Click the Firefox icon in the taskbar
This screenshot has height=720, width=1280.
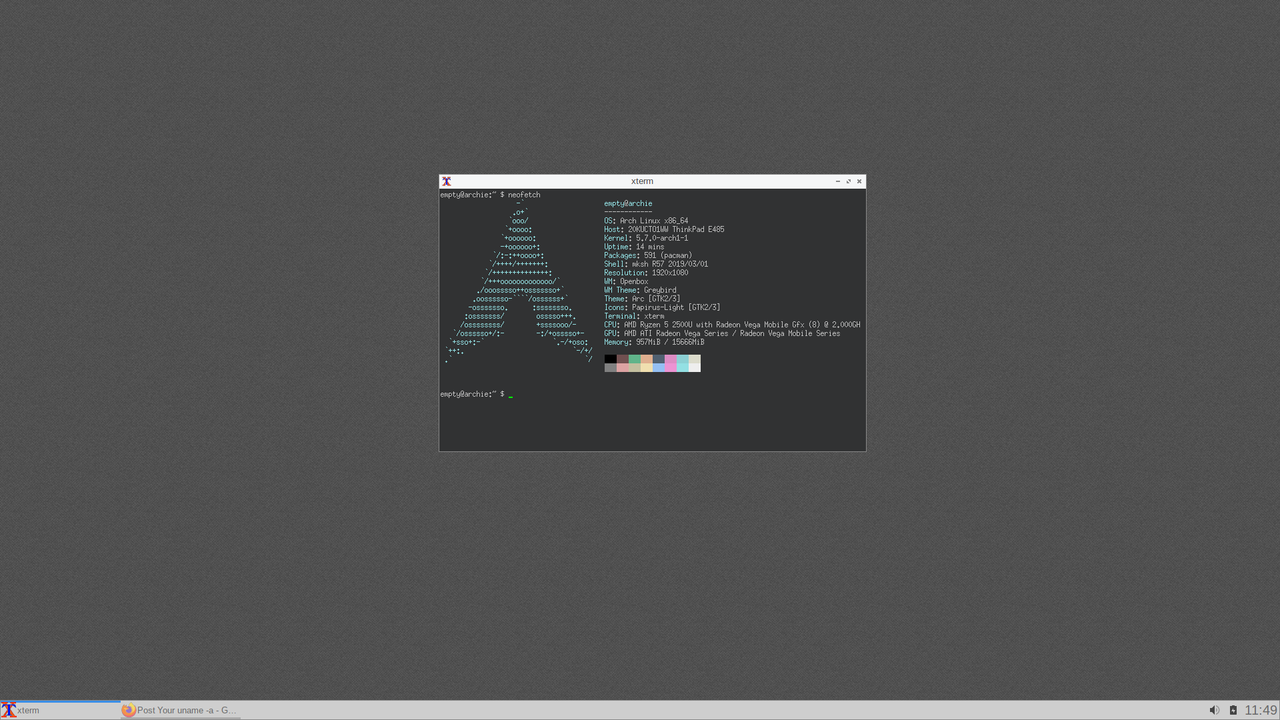point(128,710)
